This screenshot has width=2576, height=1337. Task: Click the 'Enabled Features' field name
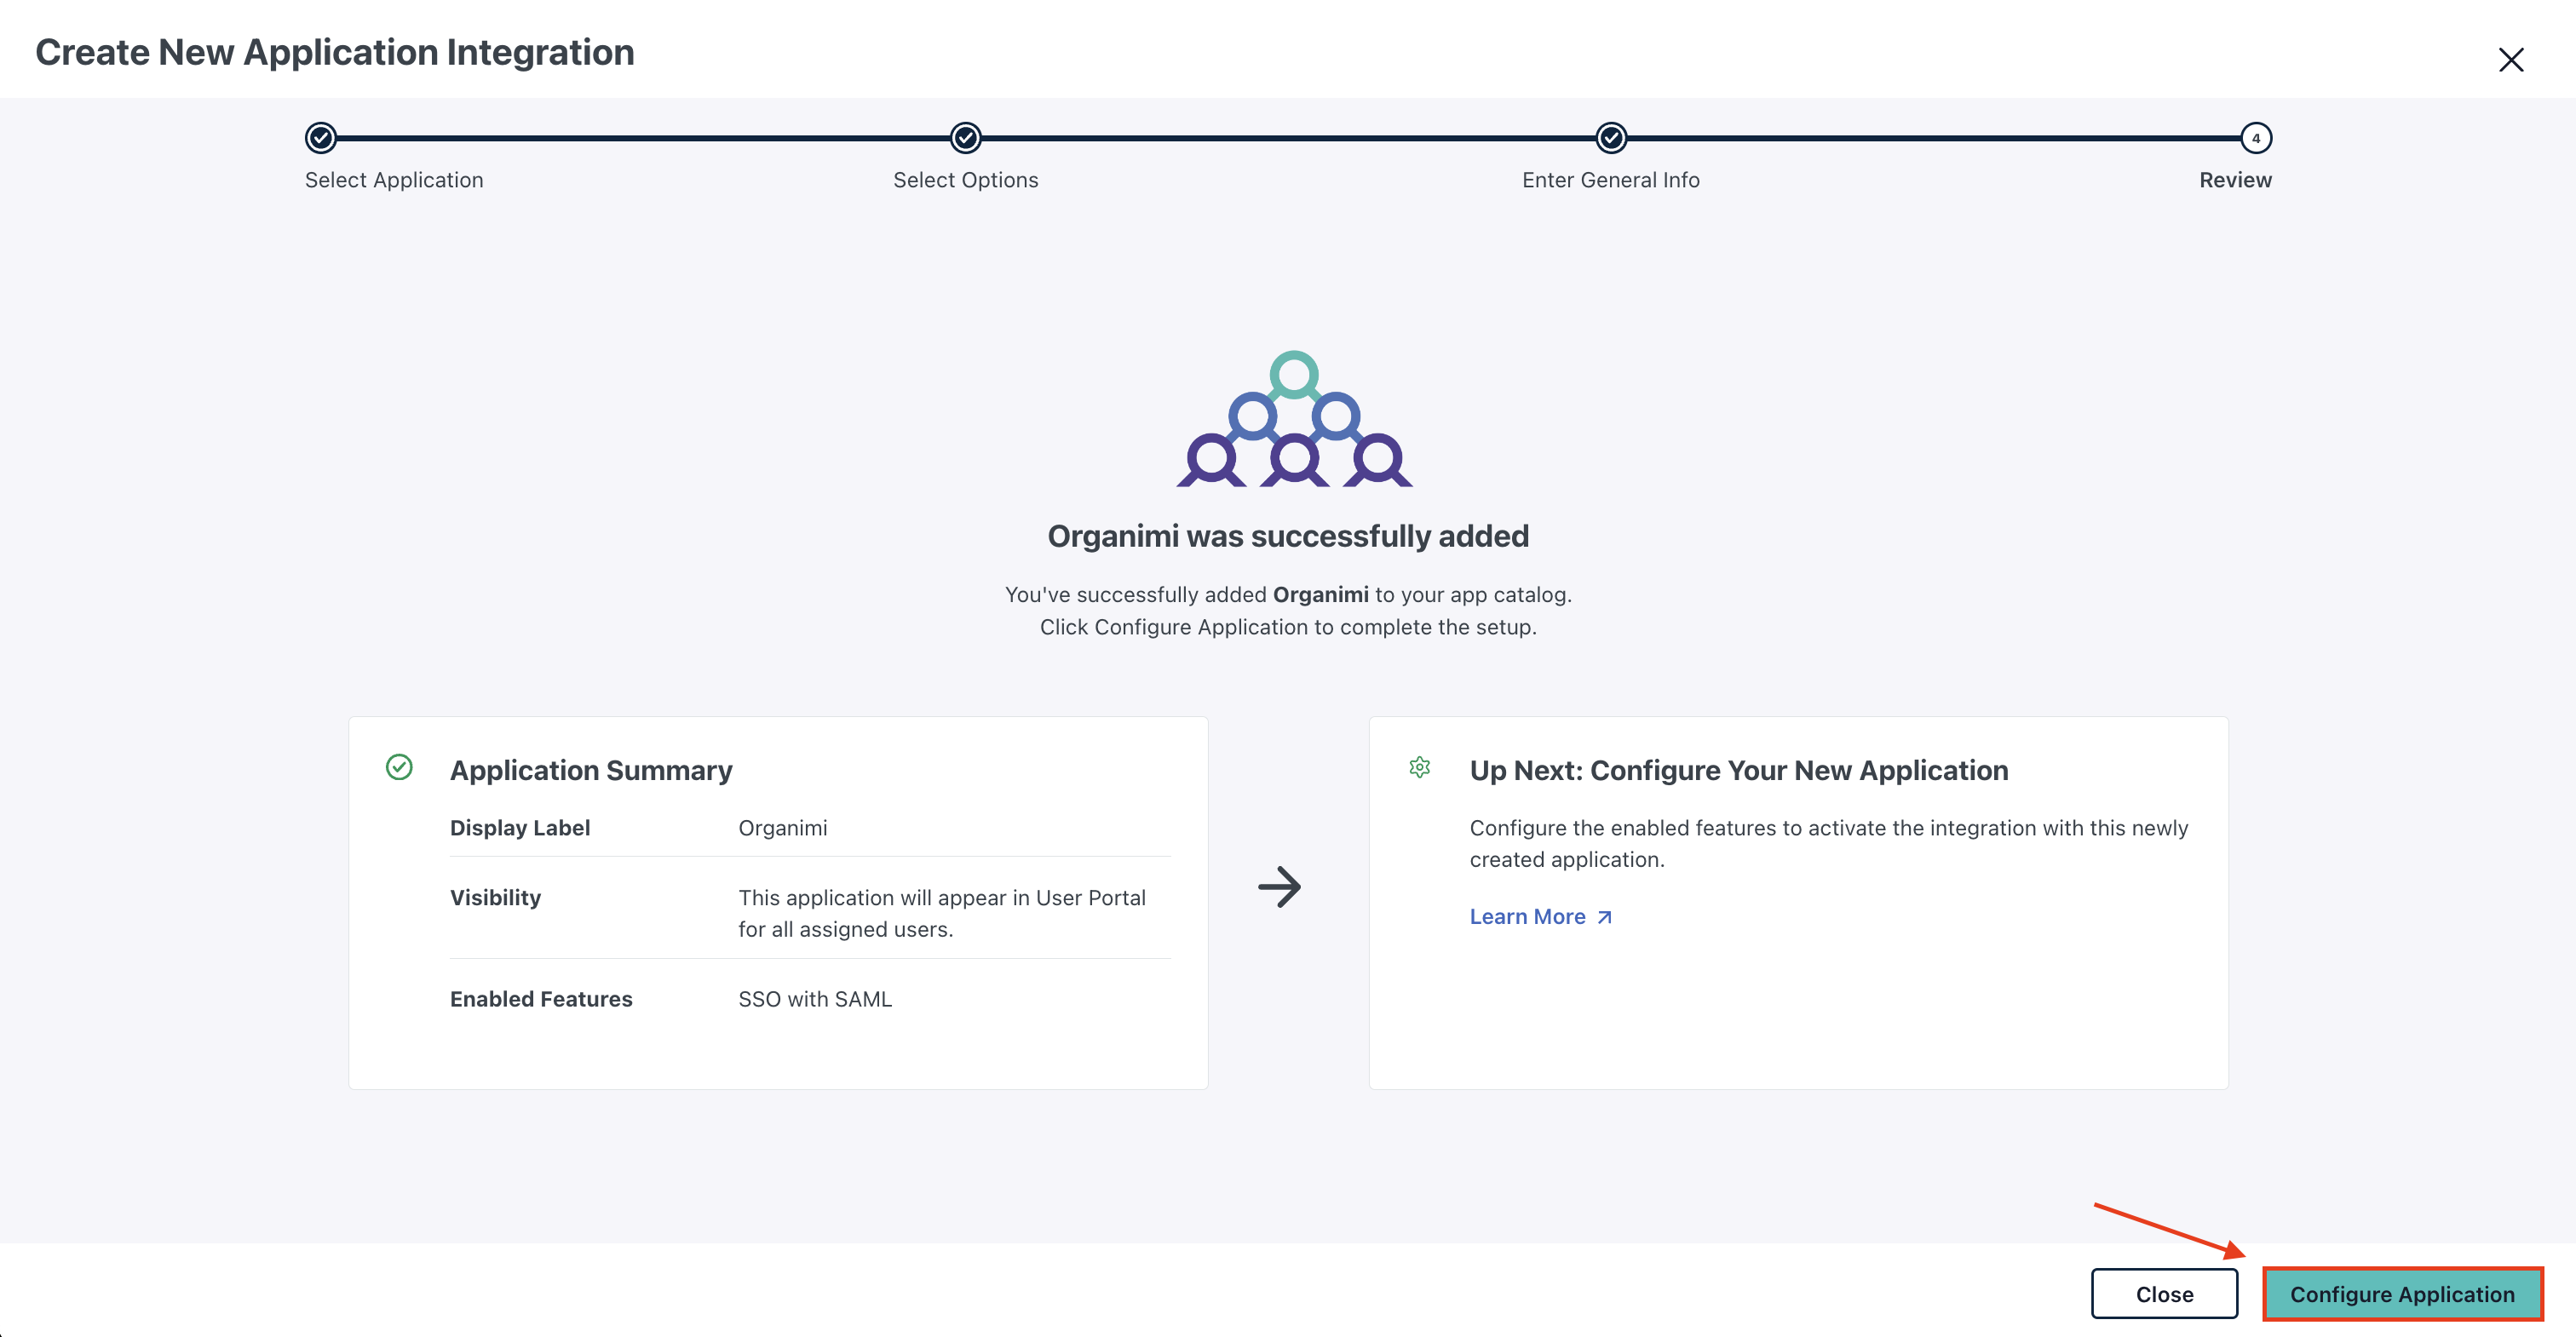(541, 999)
